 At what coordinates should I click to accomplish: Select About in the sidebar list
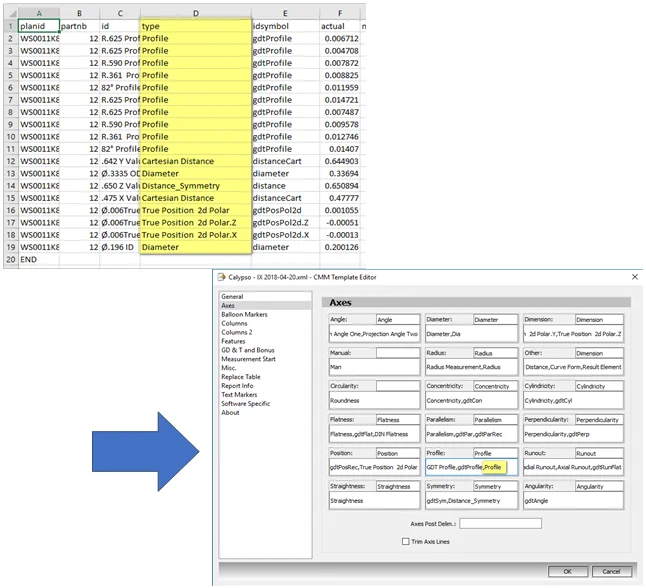tap(230, 412)
